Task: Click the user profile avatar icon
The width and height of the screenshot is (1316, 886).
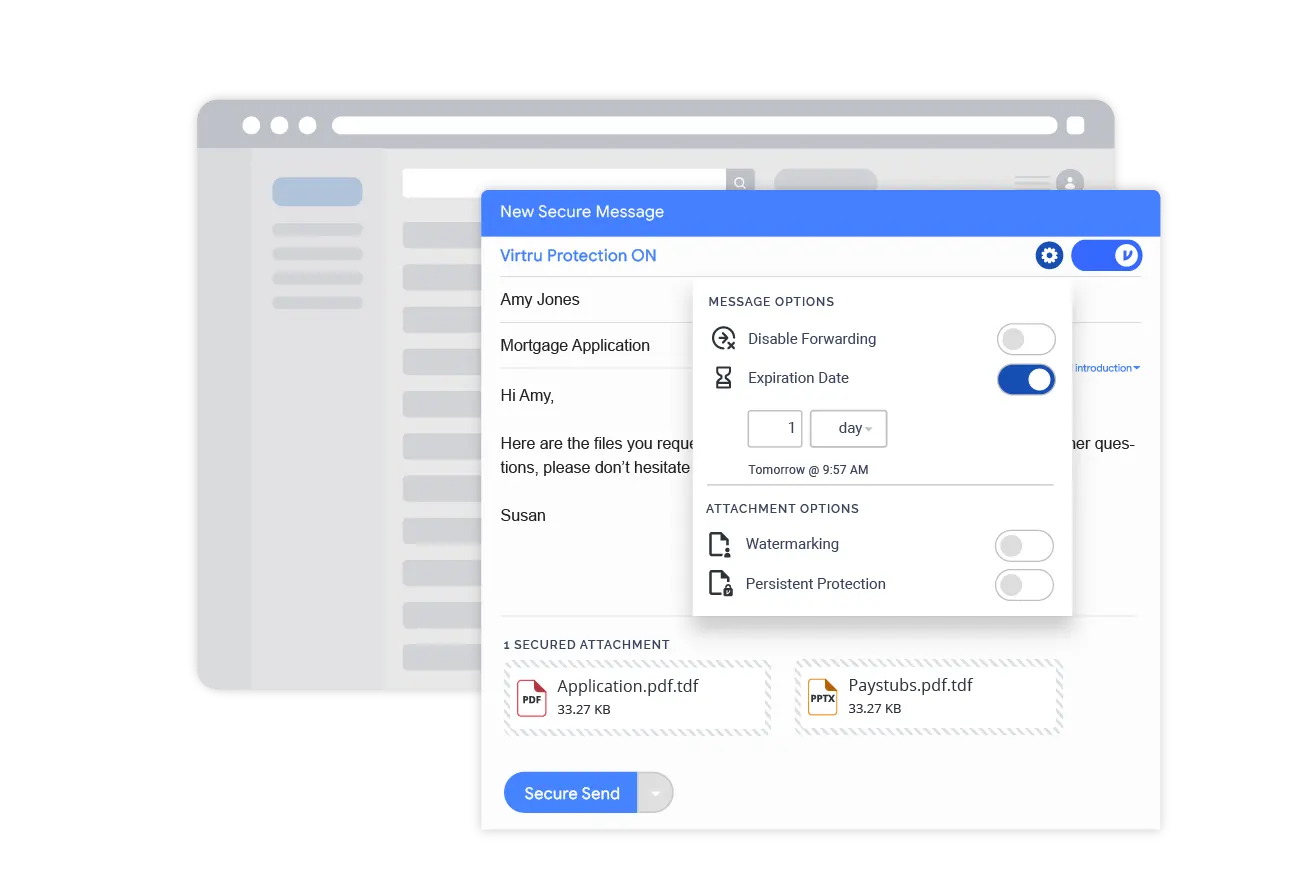Action: [1070, 183]
